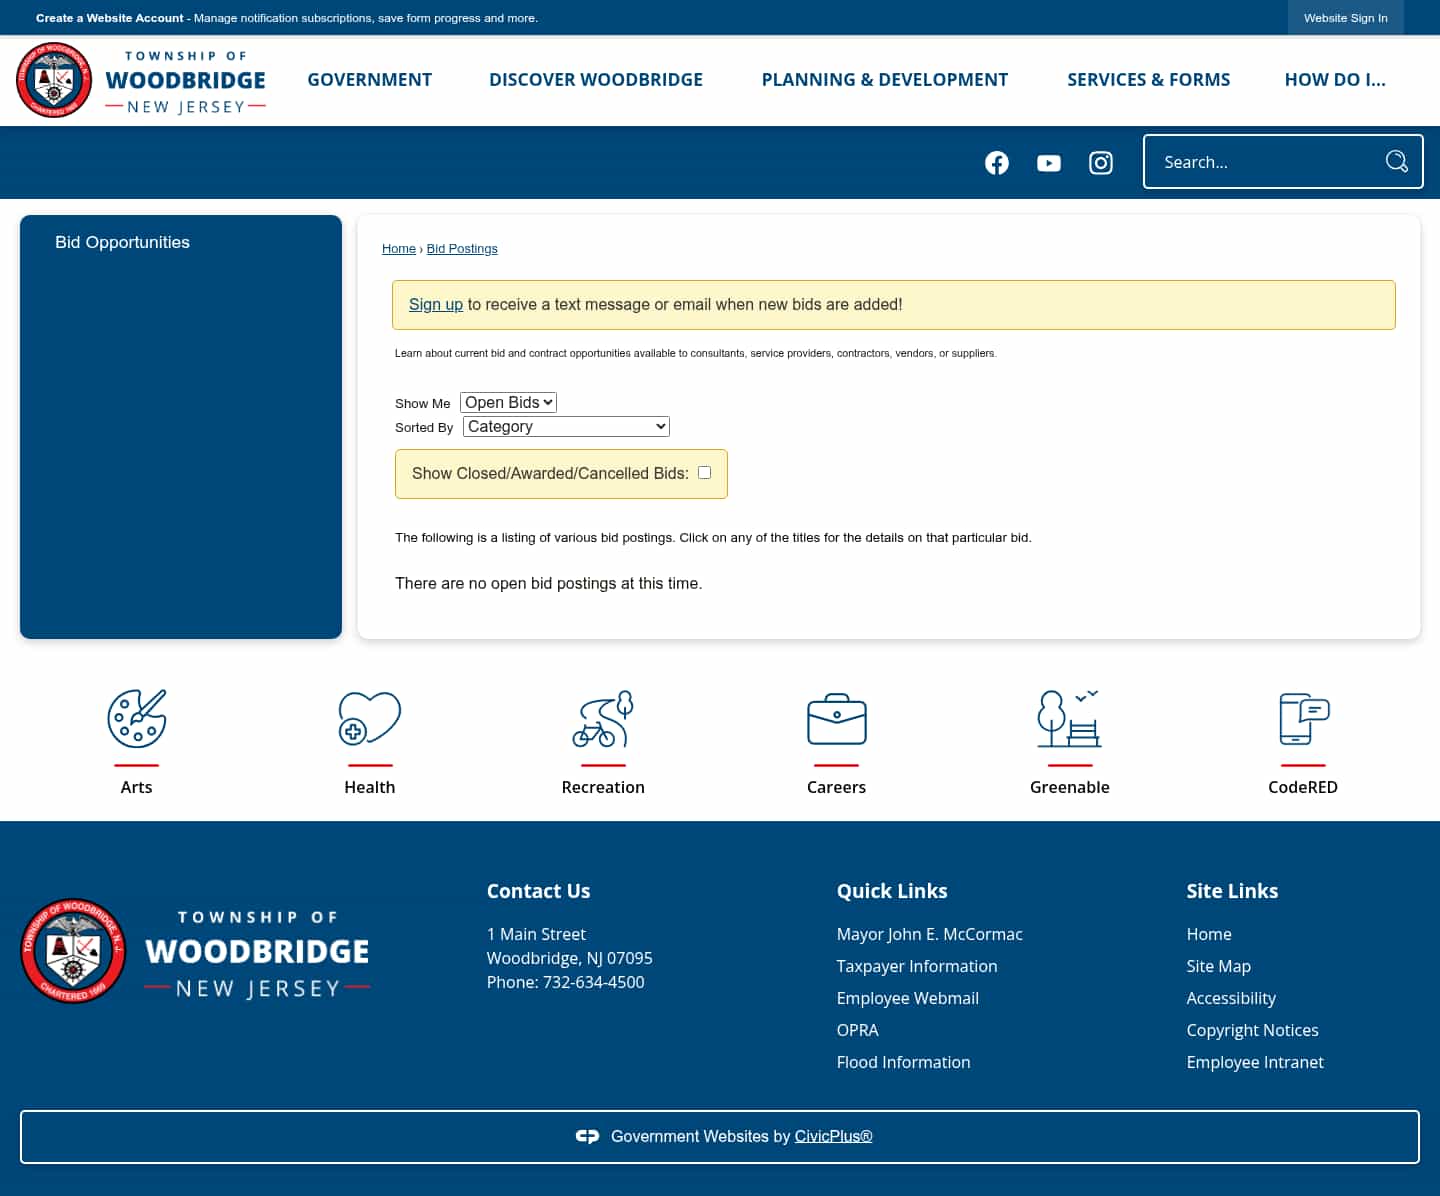Screen dimensions: 1440x1196
Task: Click the Woodbridge township logo in header
Action: point(141,80)
